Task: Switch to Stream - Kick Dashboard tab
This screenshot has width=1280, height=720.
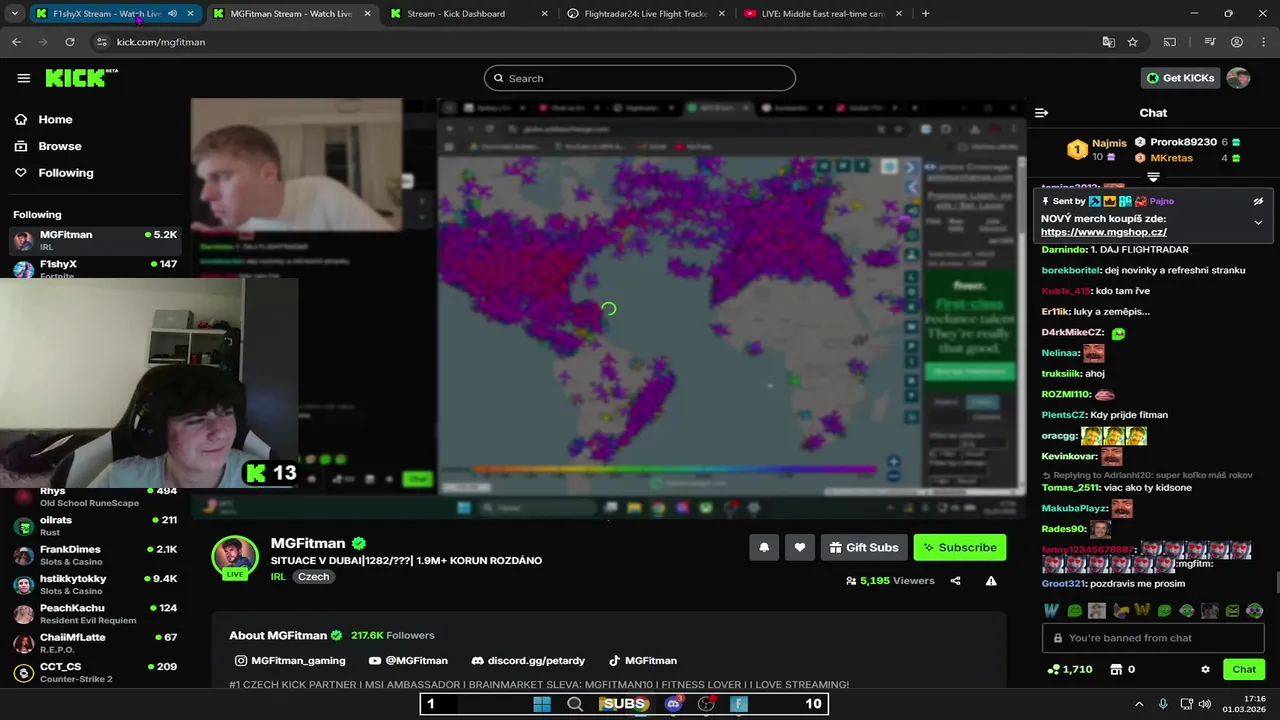Action: tap(468, 14)
